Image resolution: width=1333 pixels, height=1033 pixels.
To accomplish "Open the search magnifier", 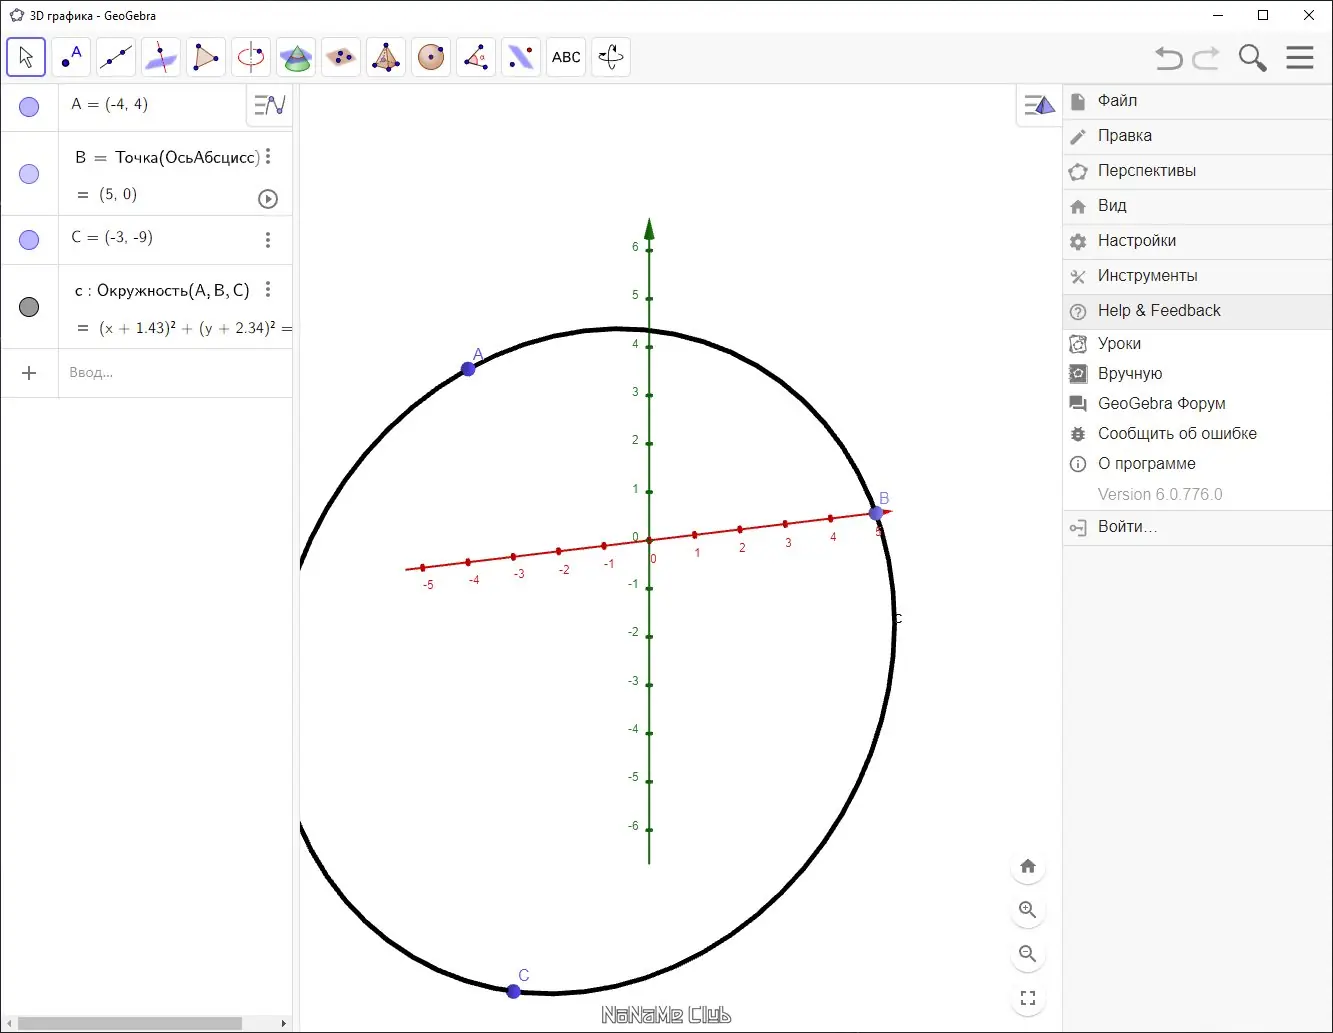I will pyautogui.click(x=1252, y=58).
